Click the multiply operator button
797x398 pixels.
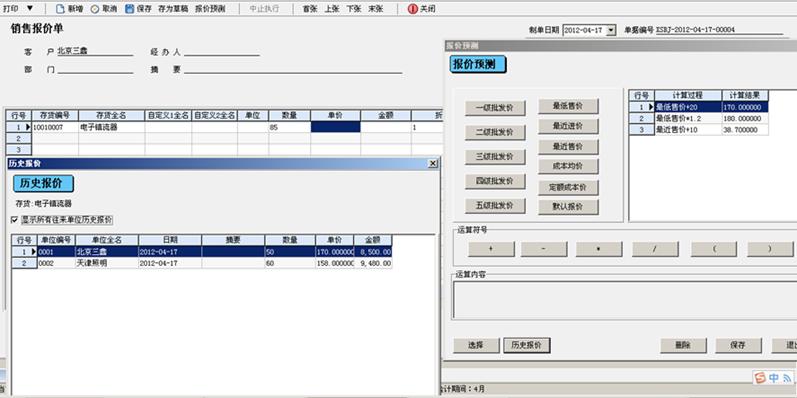(x=599, y=249)
